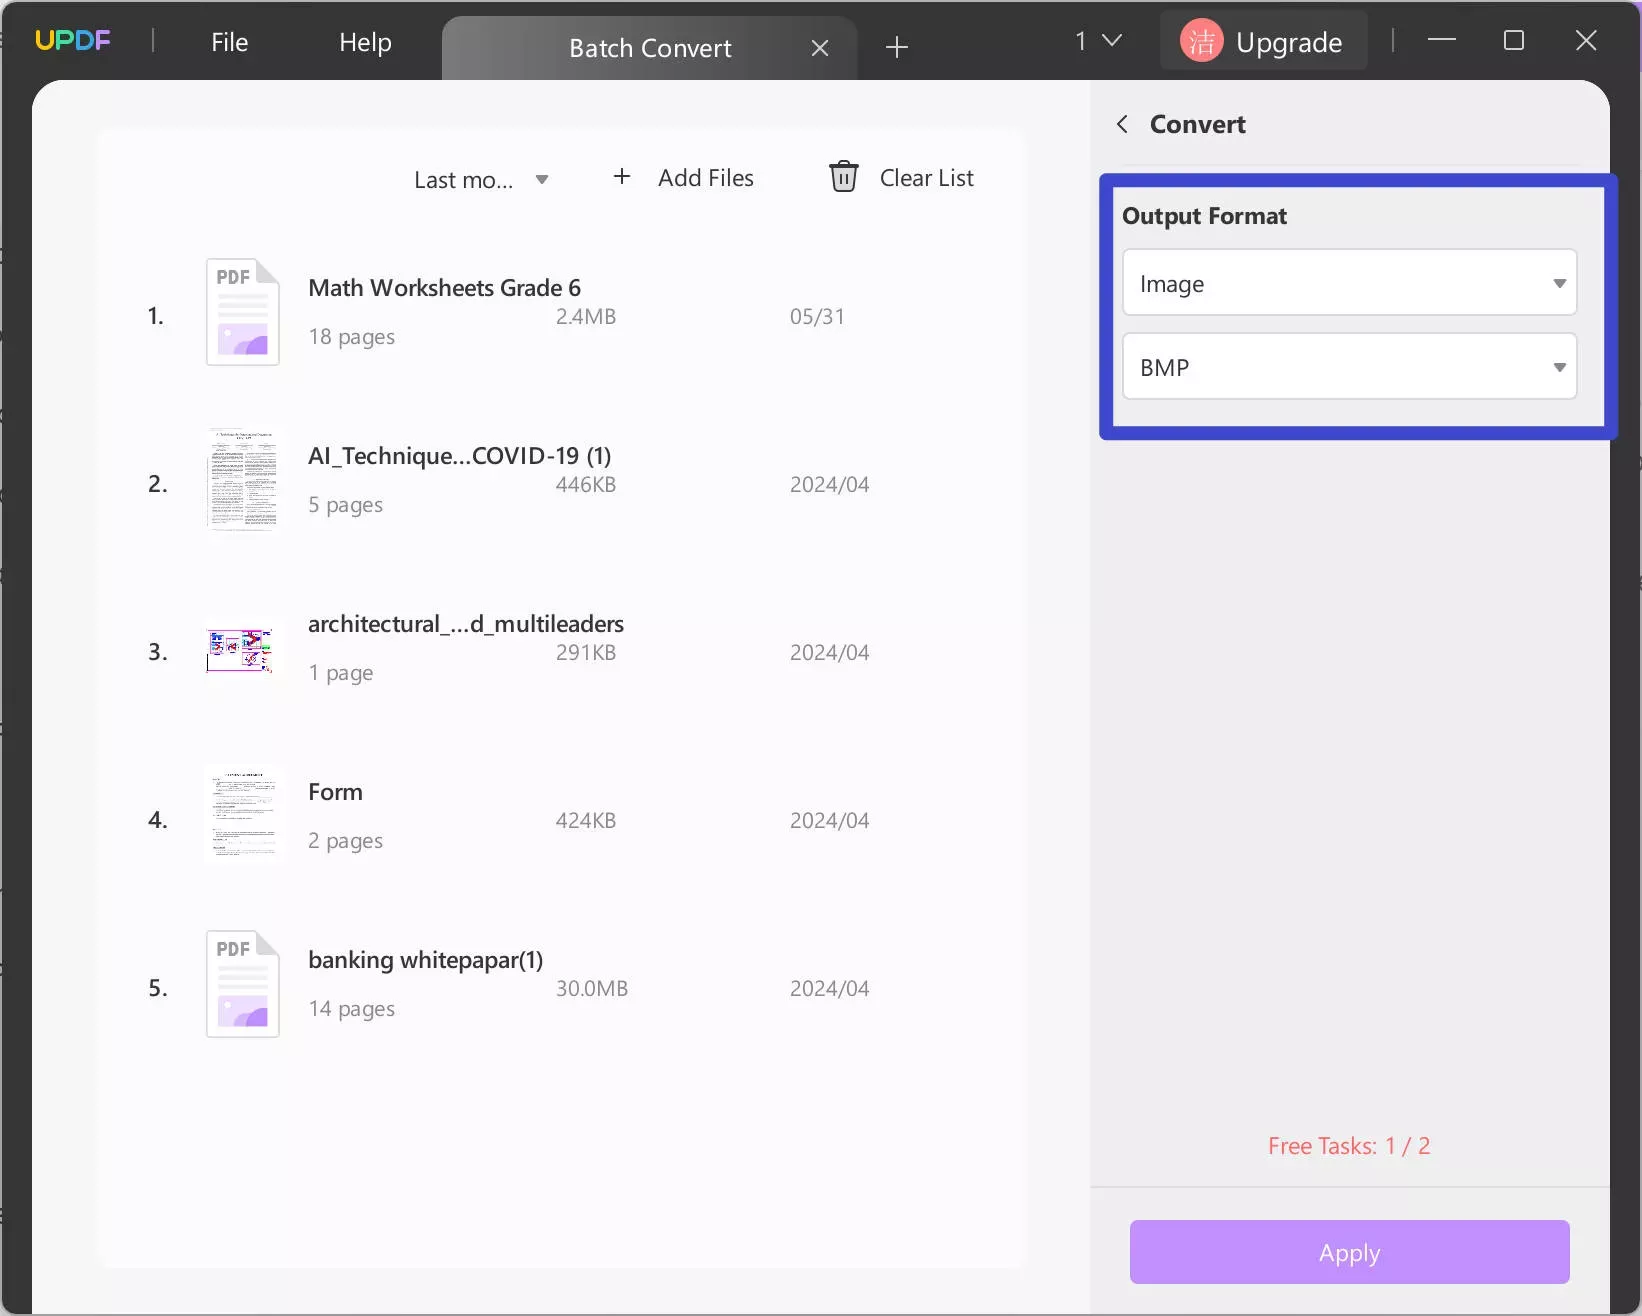Click Clear List label
This screenshot has width=1642, height=1316.
[x=927, y=178]
